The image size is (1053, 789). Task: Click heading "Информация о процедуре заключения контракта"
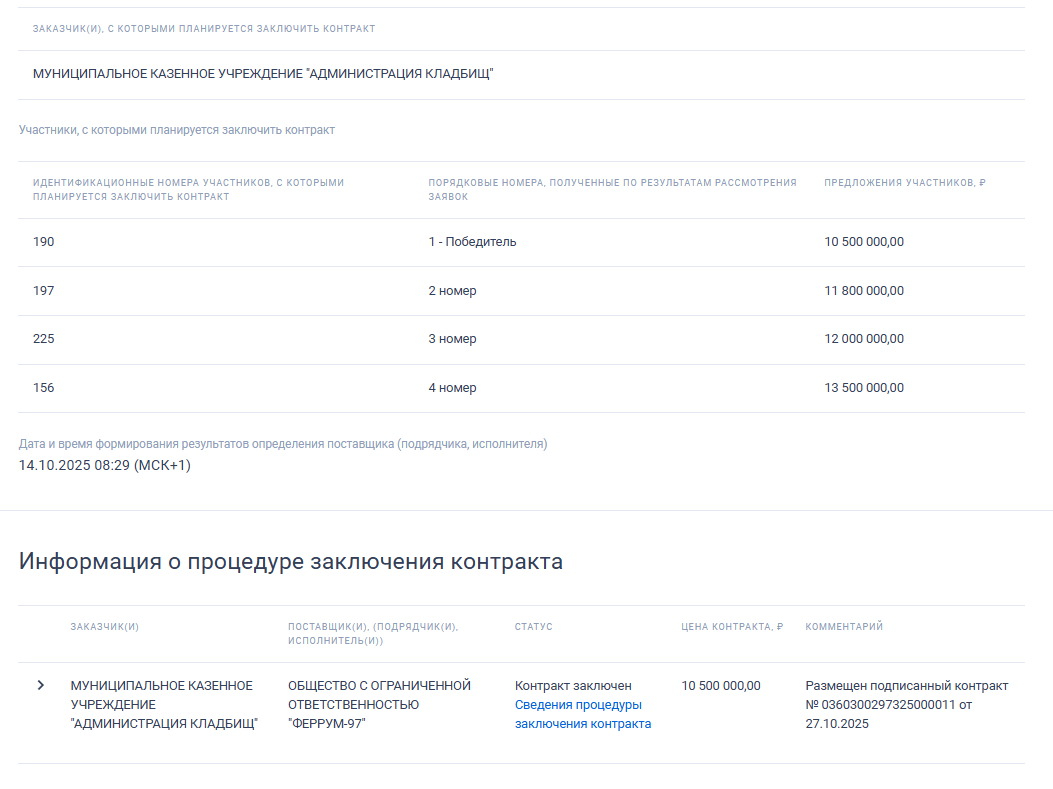click(x=290, y=562)
